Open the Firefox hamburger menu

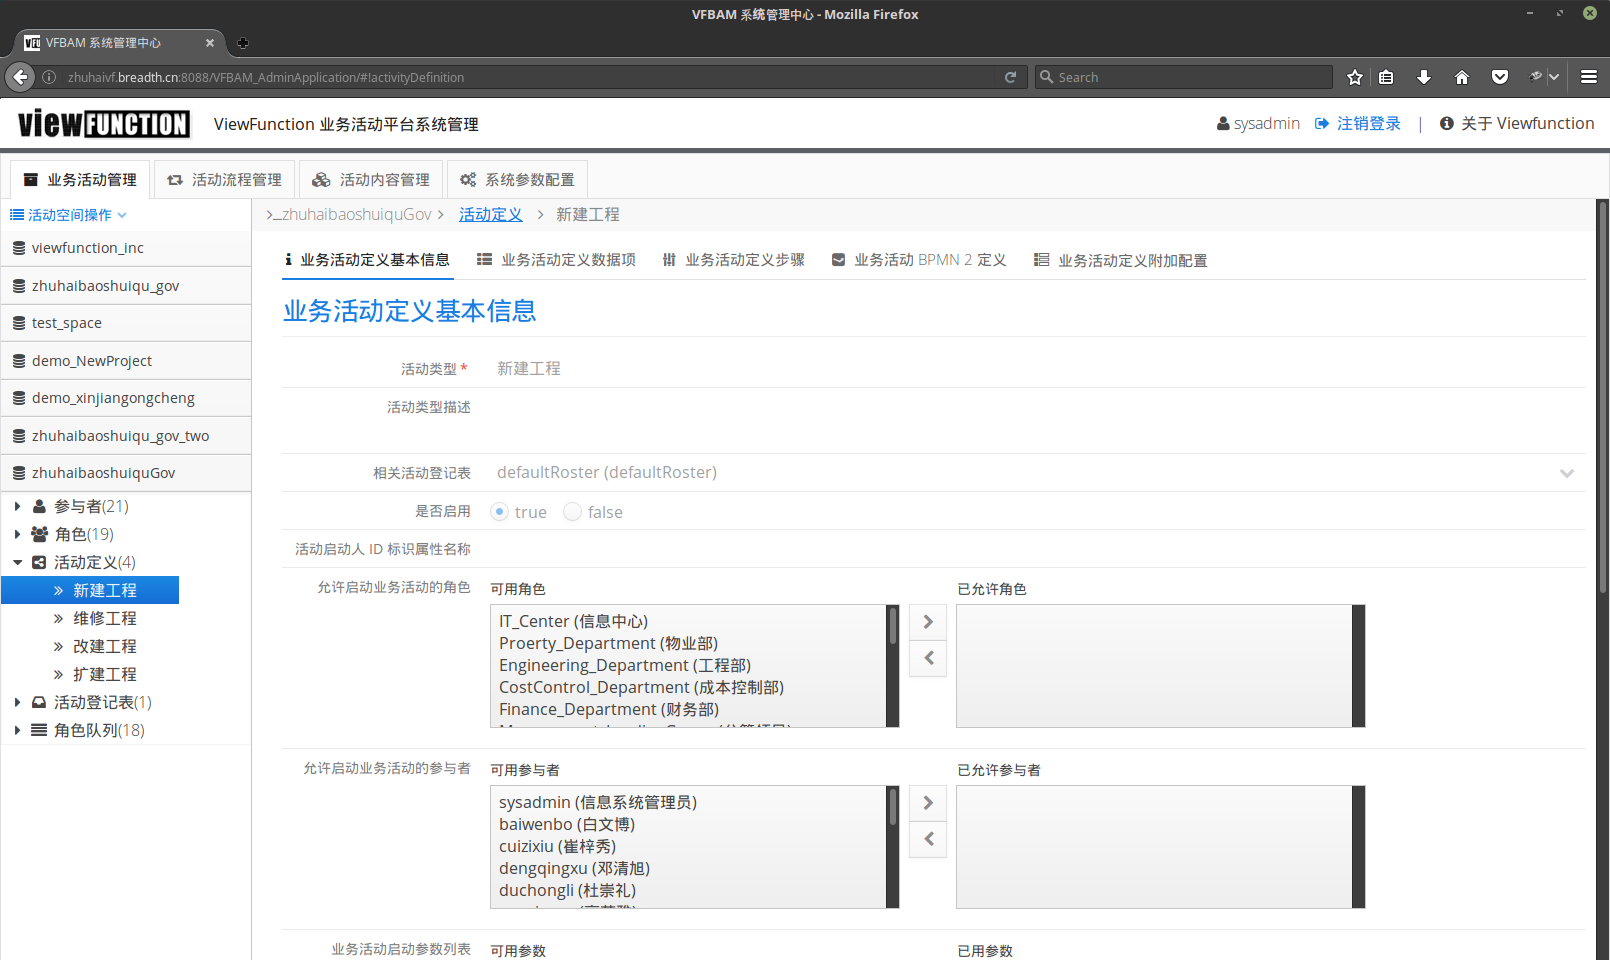[1588, 77]
